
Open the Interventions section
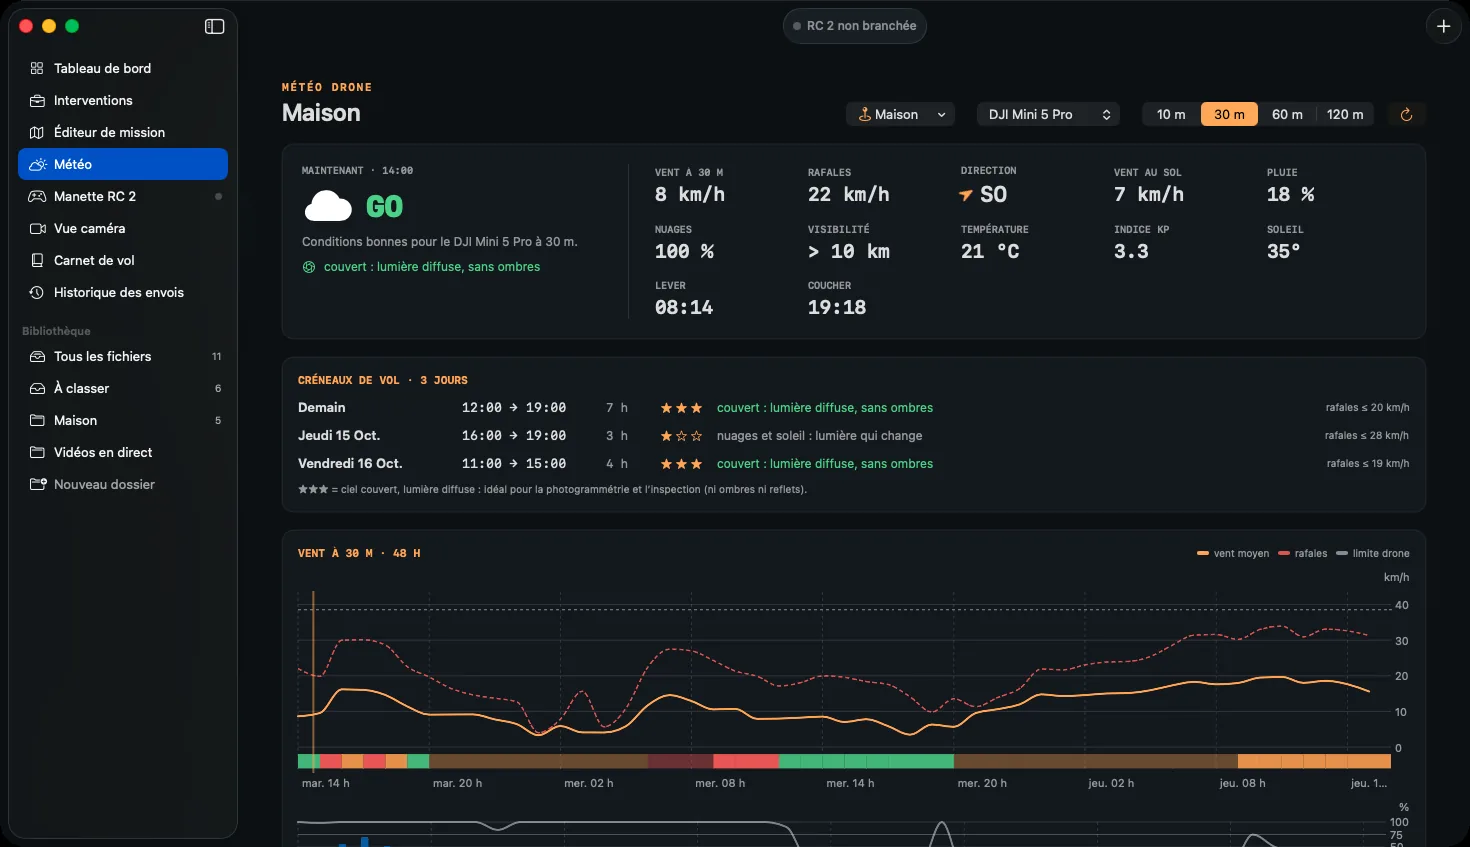[x=93, y=100]
